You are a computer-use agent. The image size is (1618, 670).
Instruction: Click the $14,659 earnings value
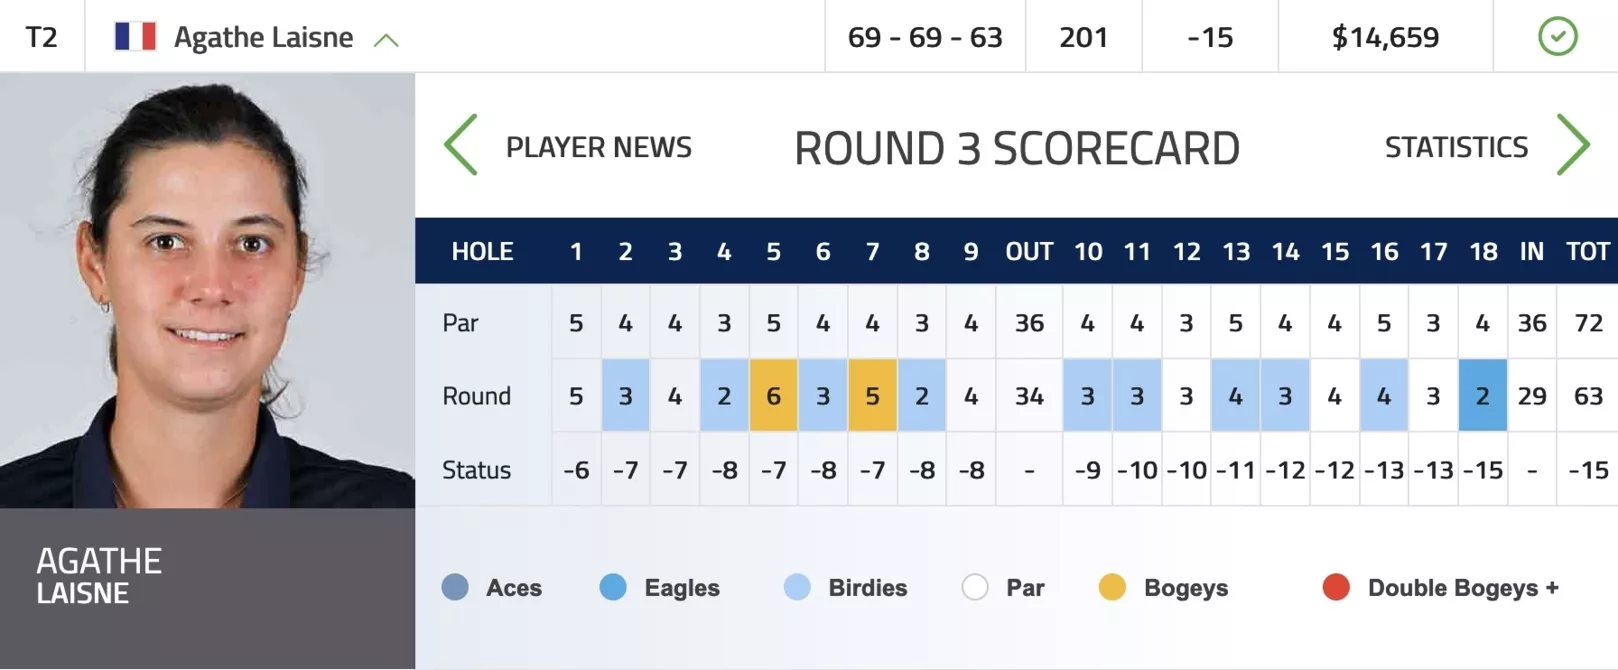point(1385,37)
